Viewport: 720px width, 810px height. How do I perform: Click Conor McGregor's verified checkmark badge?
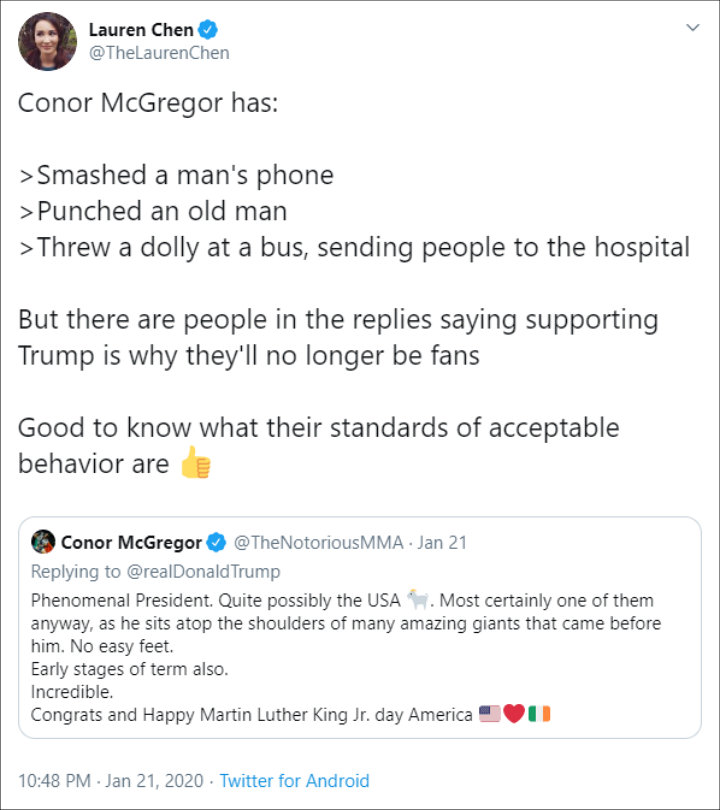(x=216, y=542)
